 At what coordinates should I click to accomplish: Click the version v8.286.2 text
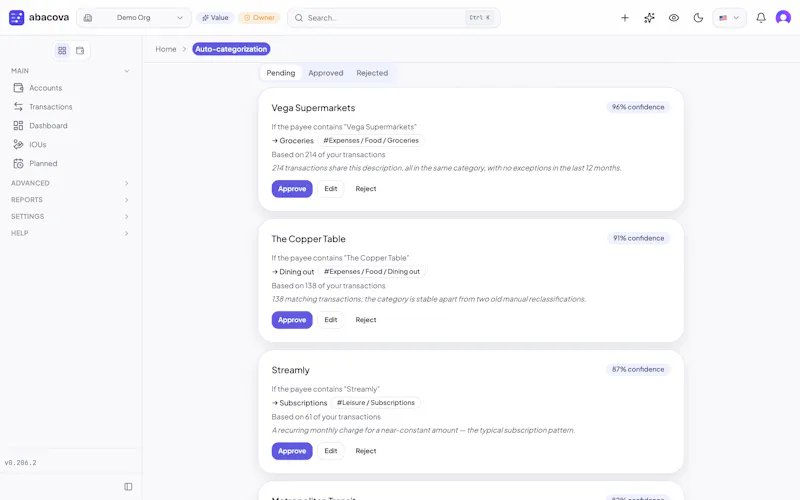point(20,463)
